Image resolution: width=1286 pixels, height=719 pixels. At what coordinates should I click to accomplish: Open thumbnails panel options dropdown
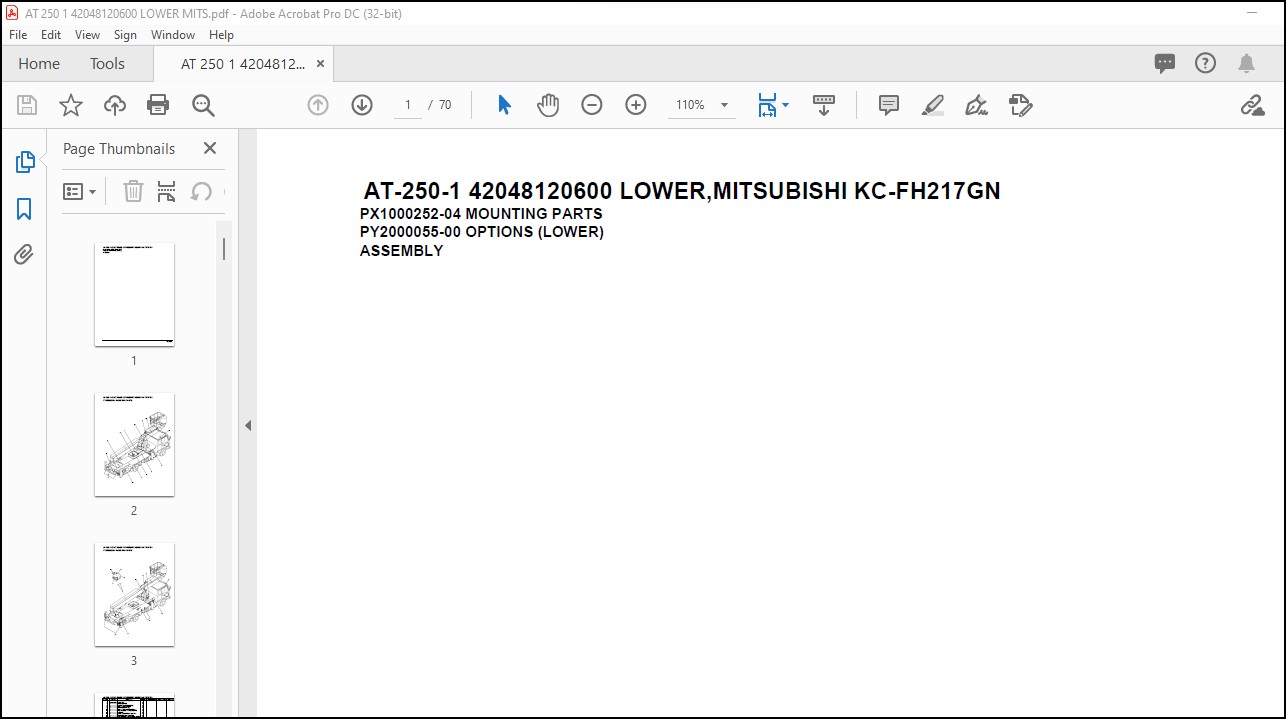coord(80,191)
